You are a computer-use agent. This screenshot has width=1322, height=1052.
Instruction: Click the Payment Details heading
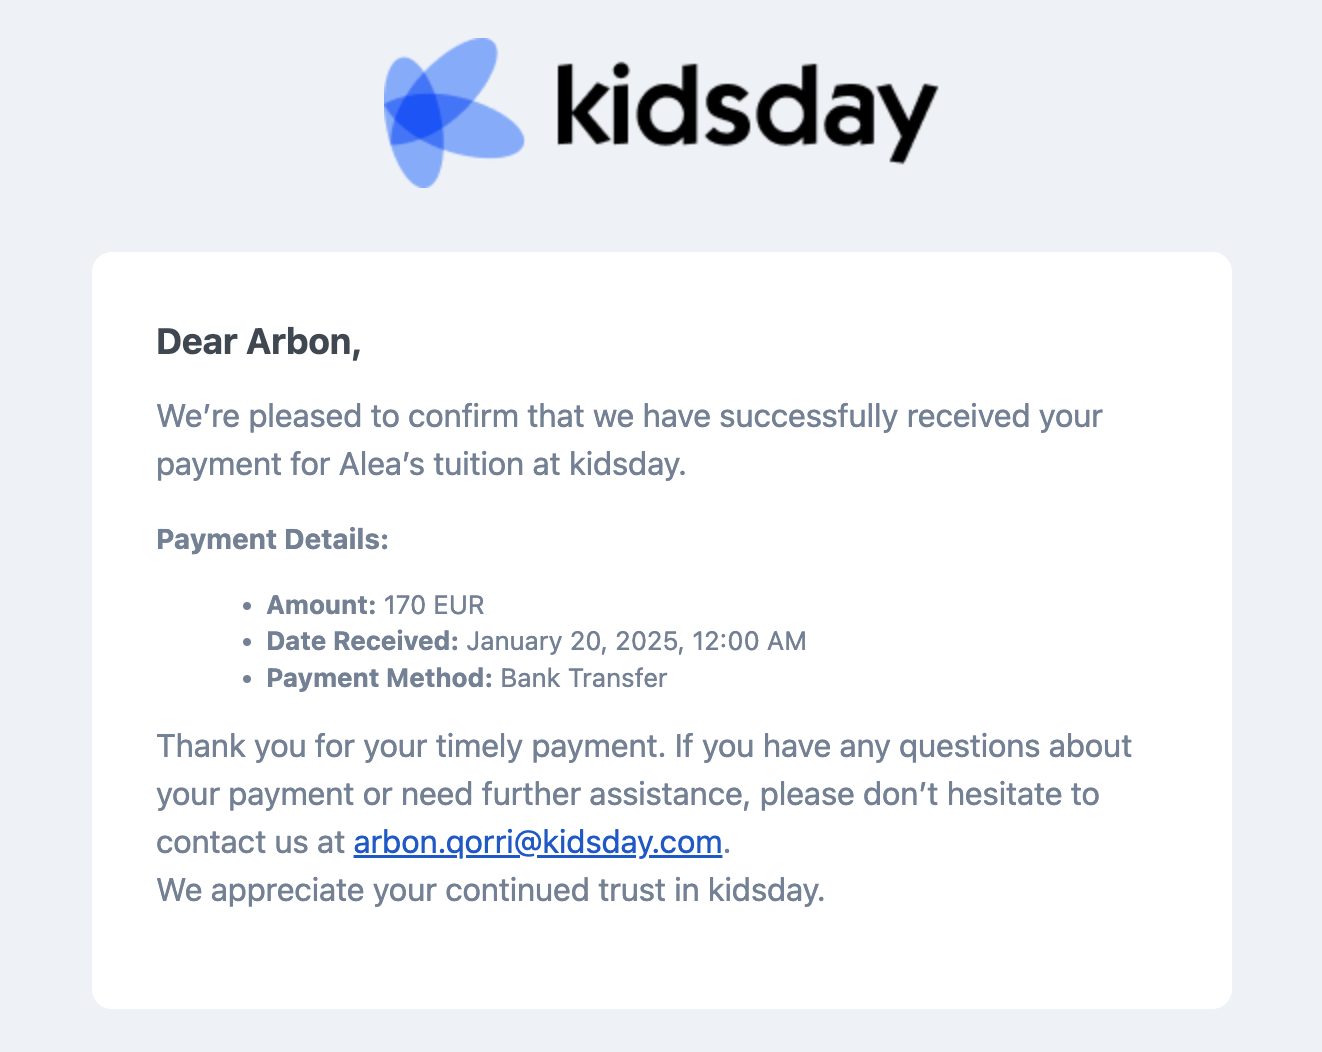point(272,540)
